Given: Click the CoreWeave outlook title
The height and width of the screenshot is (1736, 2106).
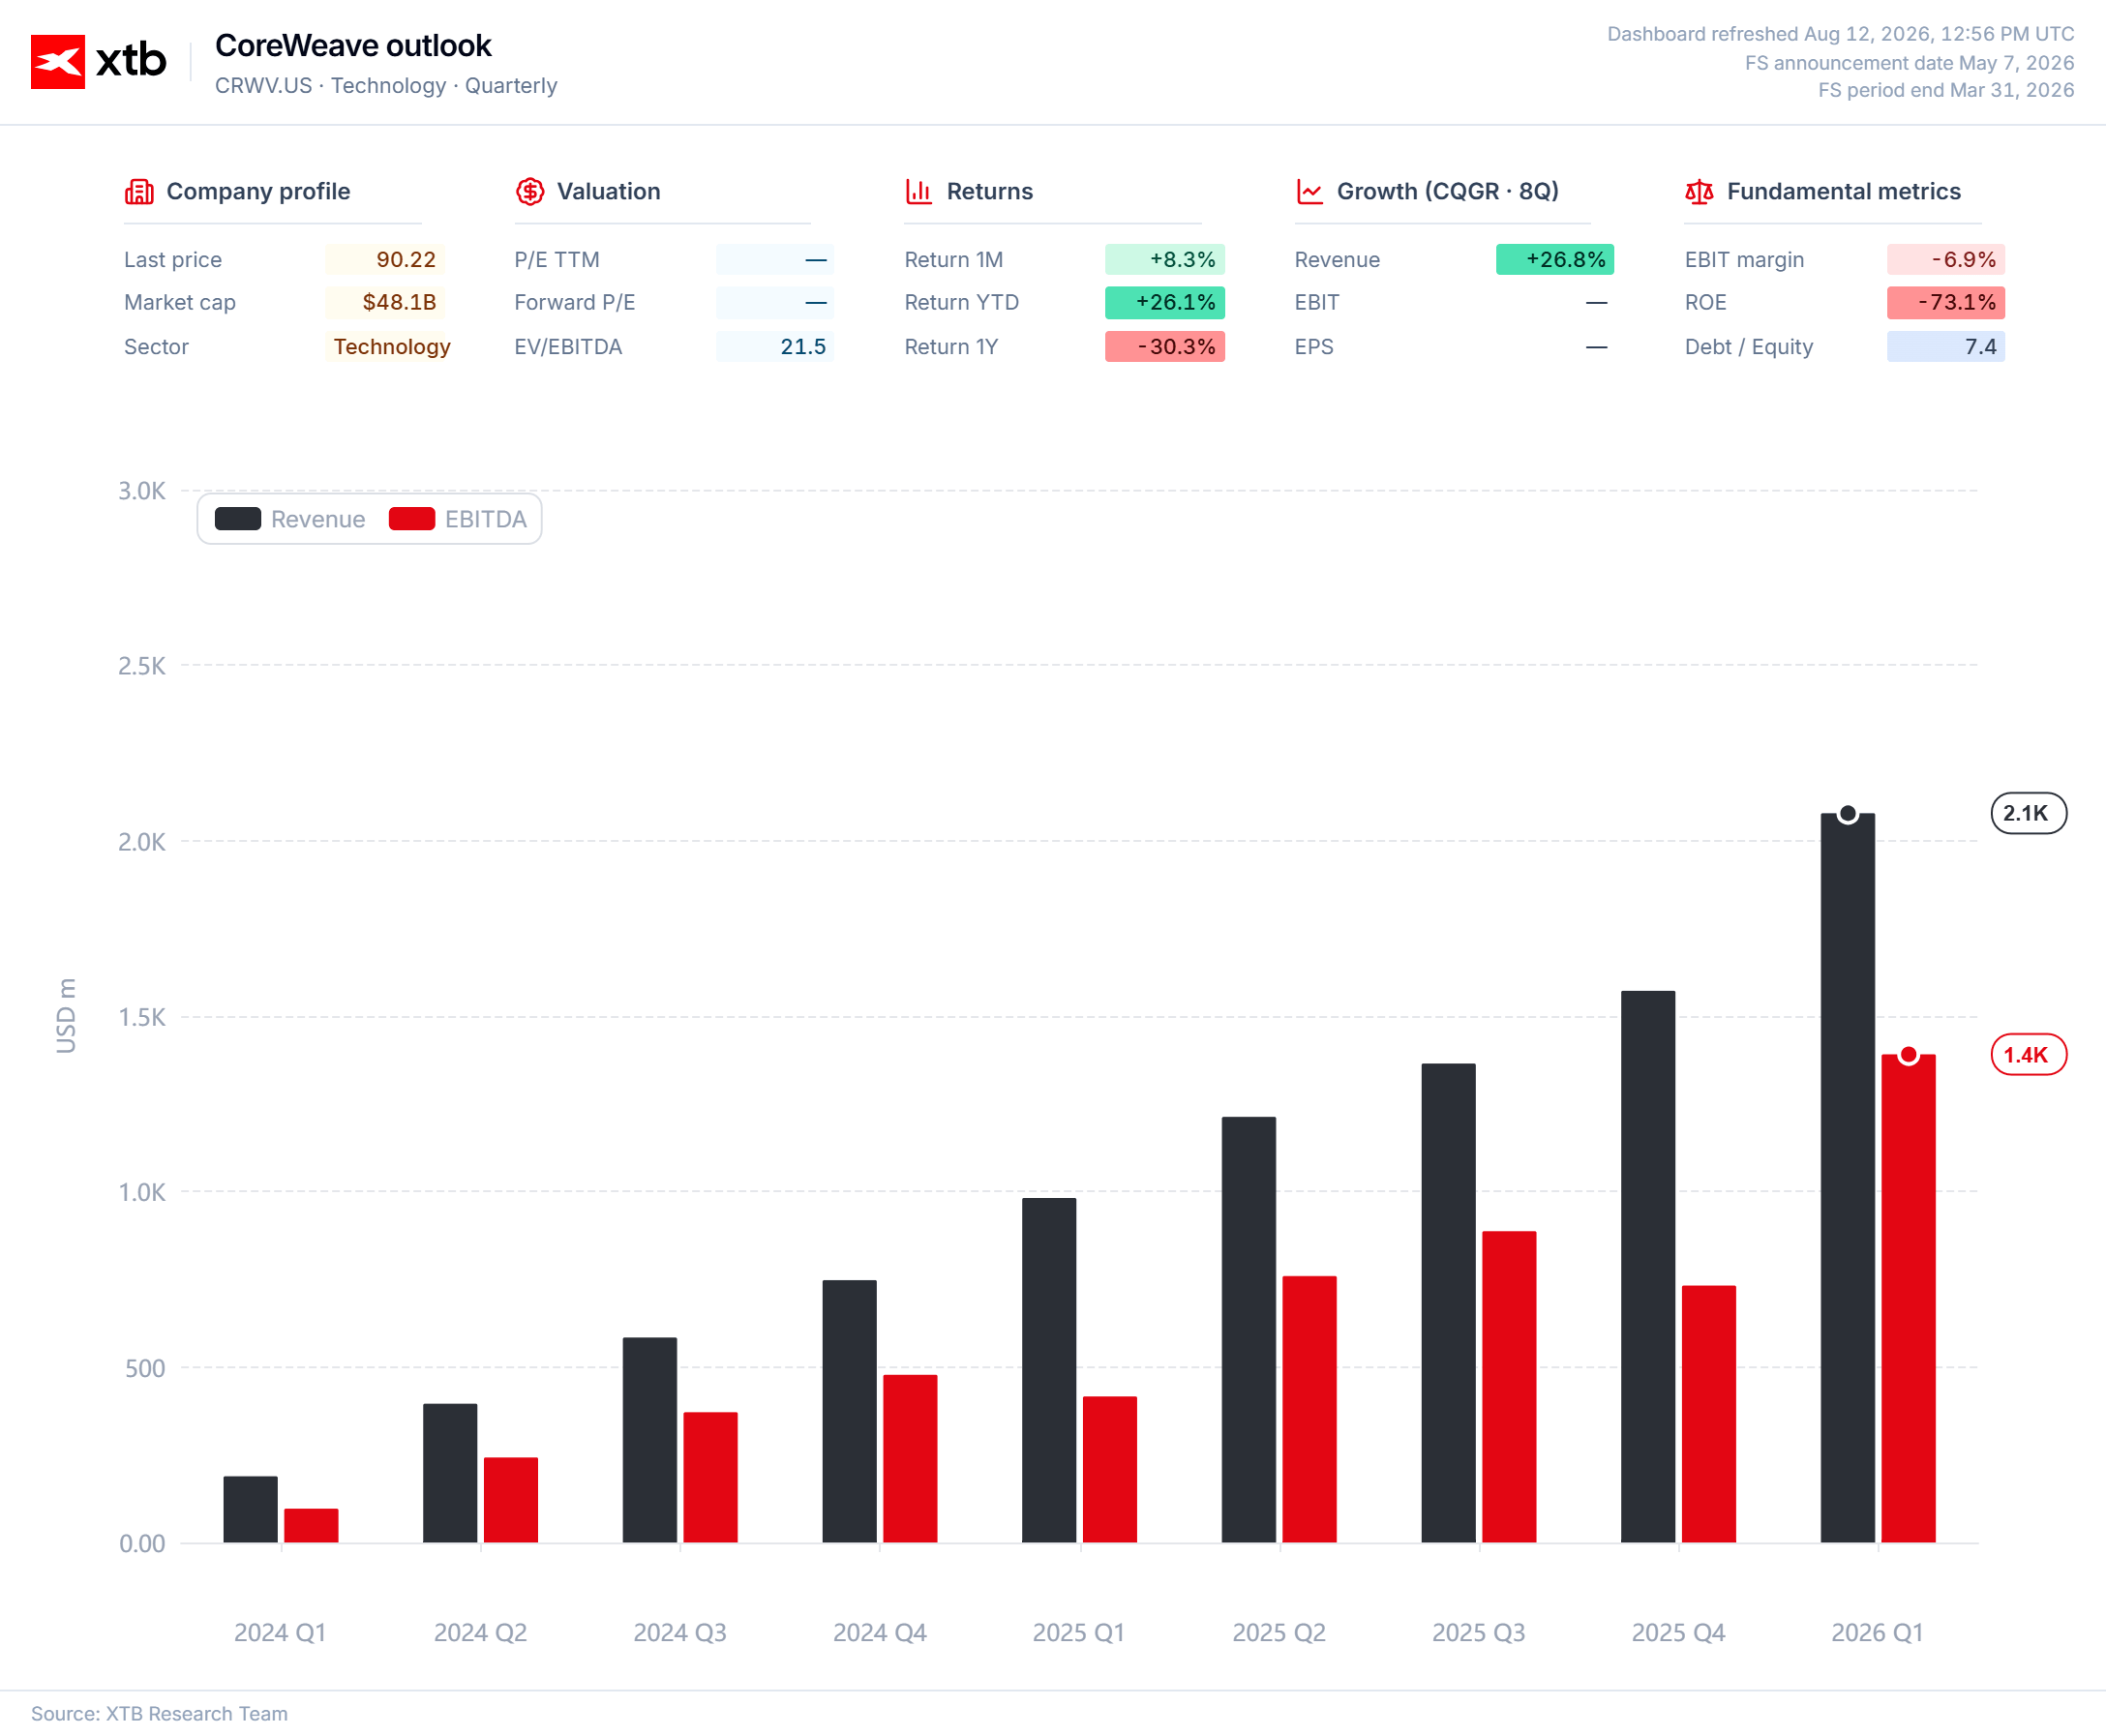Looking at the screenshot, I should [x=354, y=45].
